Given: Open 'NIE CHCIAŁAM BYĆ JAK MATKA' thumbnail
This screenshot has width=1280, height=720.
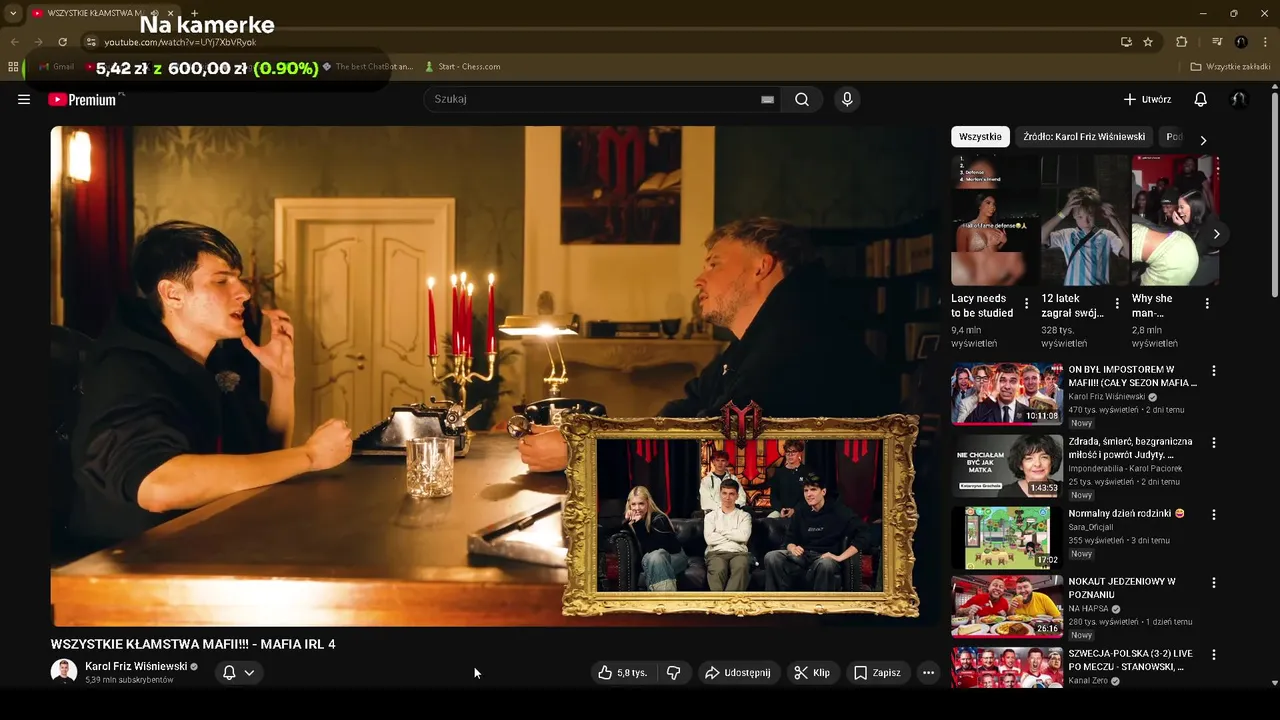Looking at the screenshot, I should click(x=1007, y=466).
